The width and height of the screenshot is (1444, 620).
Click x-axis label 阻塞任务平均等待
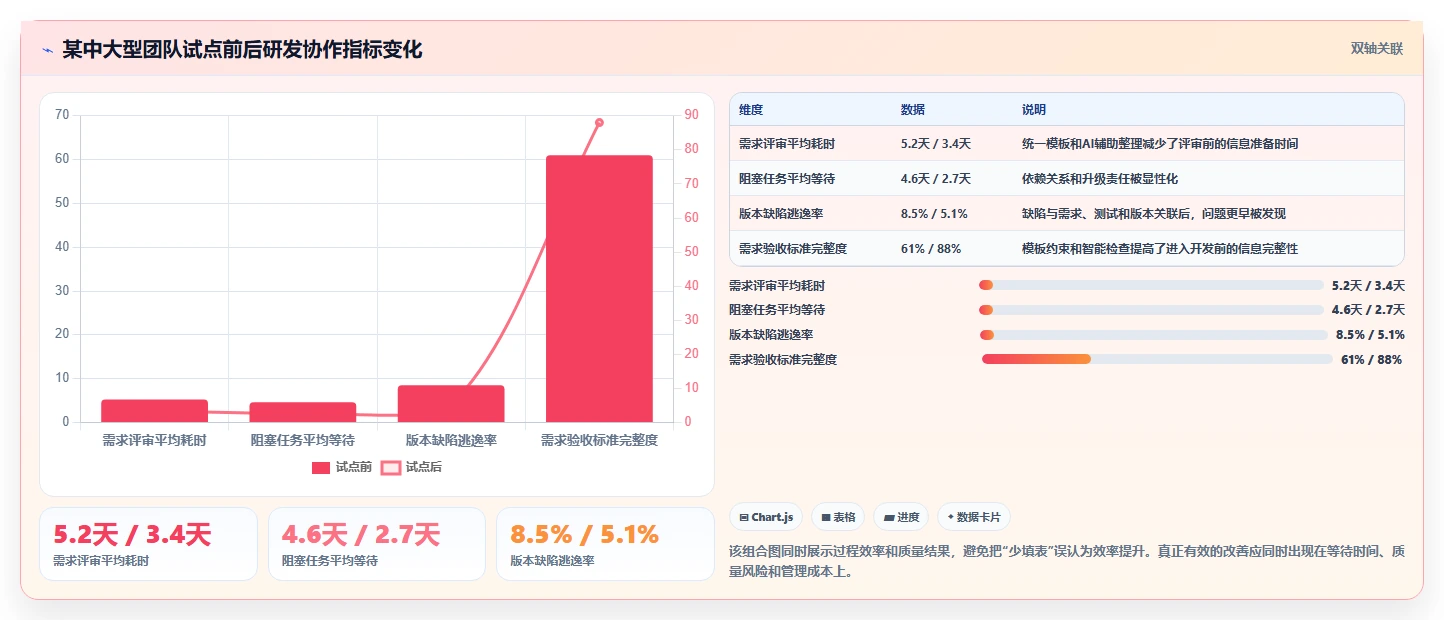click(x=302, y=440)
